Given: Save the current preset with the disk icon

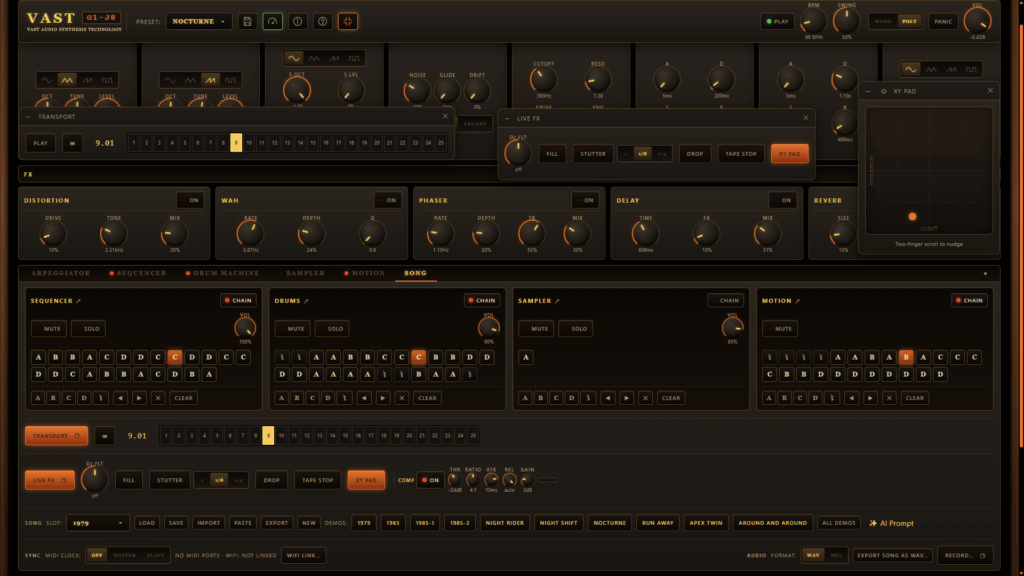Looking at the screenshot, I should (x=247, y=22).
